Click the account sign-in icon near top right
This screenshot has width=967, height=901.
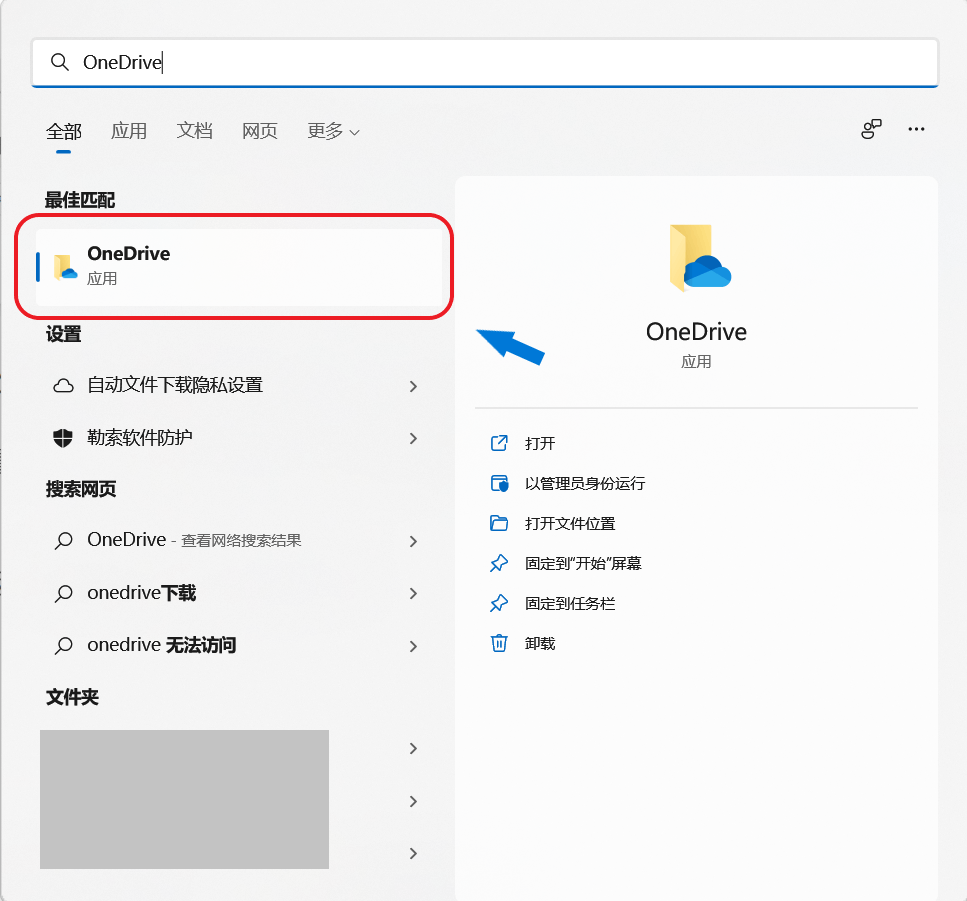click(870, 129)
